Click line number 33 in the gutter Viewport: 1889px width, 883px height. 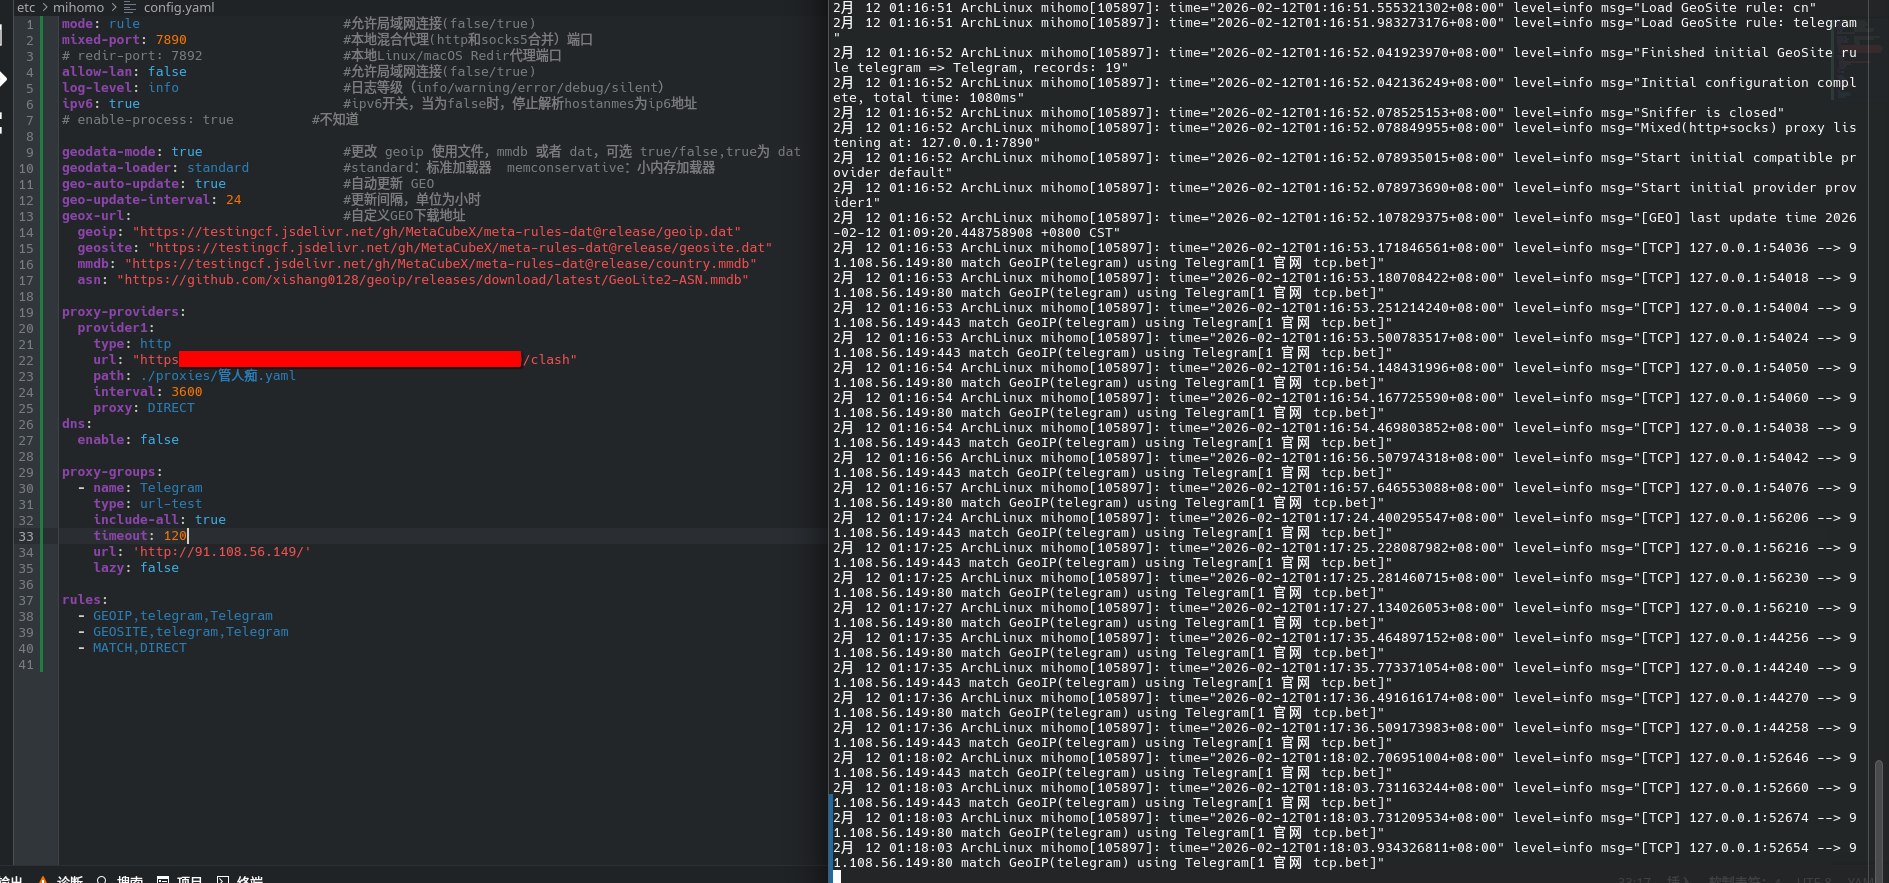[26, 536]
